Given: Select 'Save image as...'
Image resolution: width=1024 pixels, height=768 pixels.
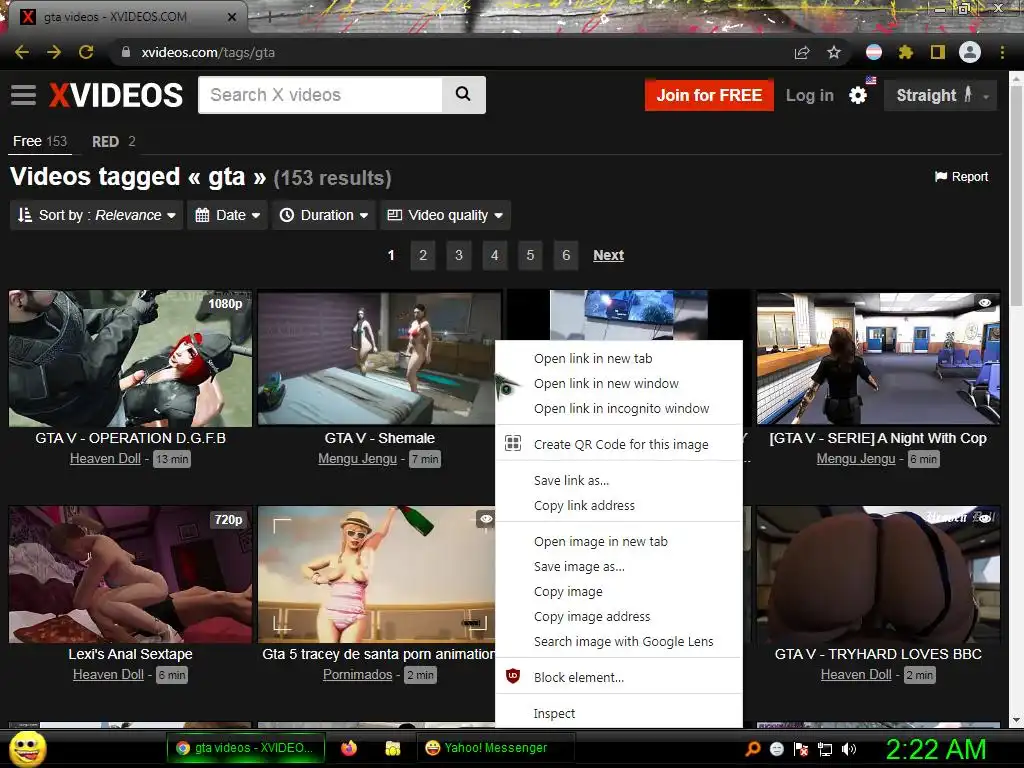Looking at the screenshot, I should 618,566.
